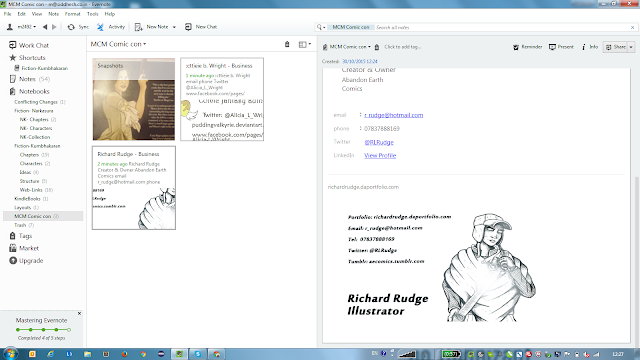
Task: Open the Structure notebook
Action: (33, 181)
